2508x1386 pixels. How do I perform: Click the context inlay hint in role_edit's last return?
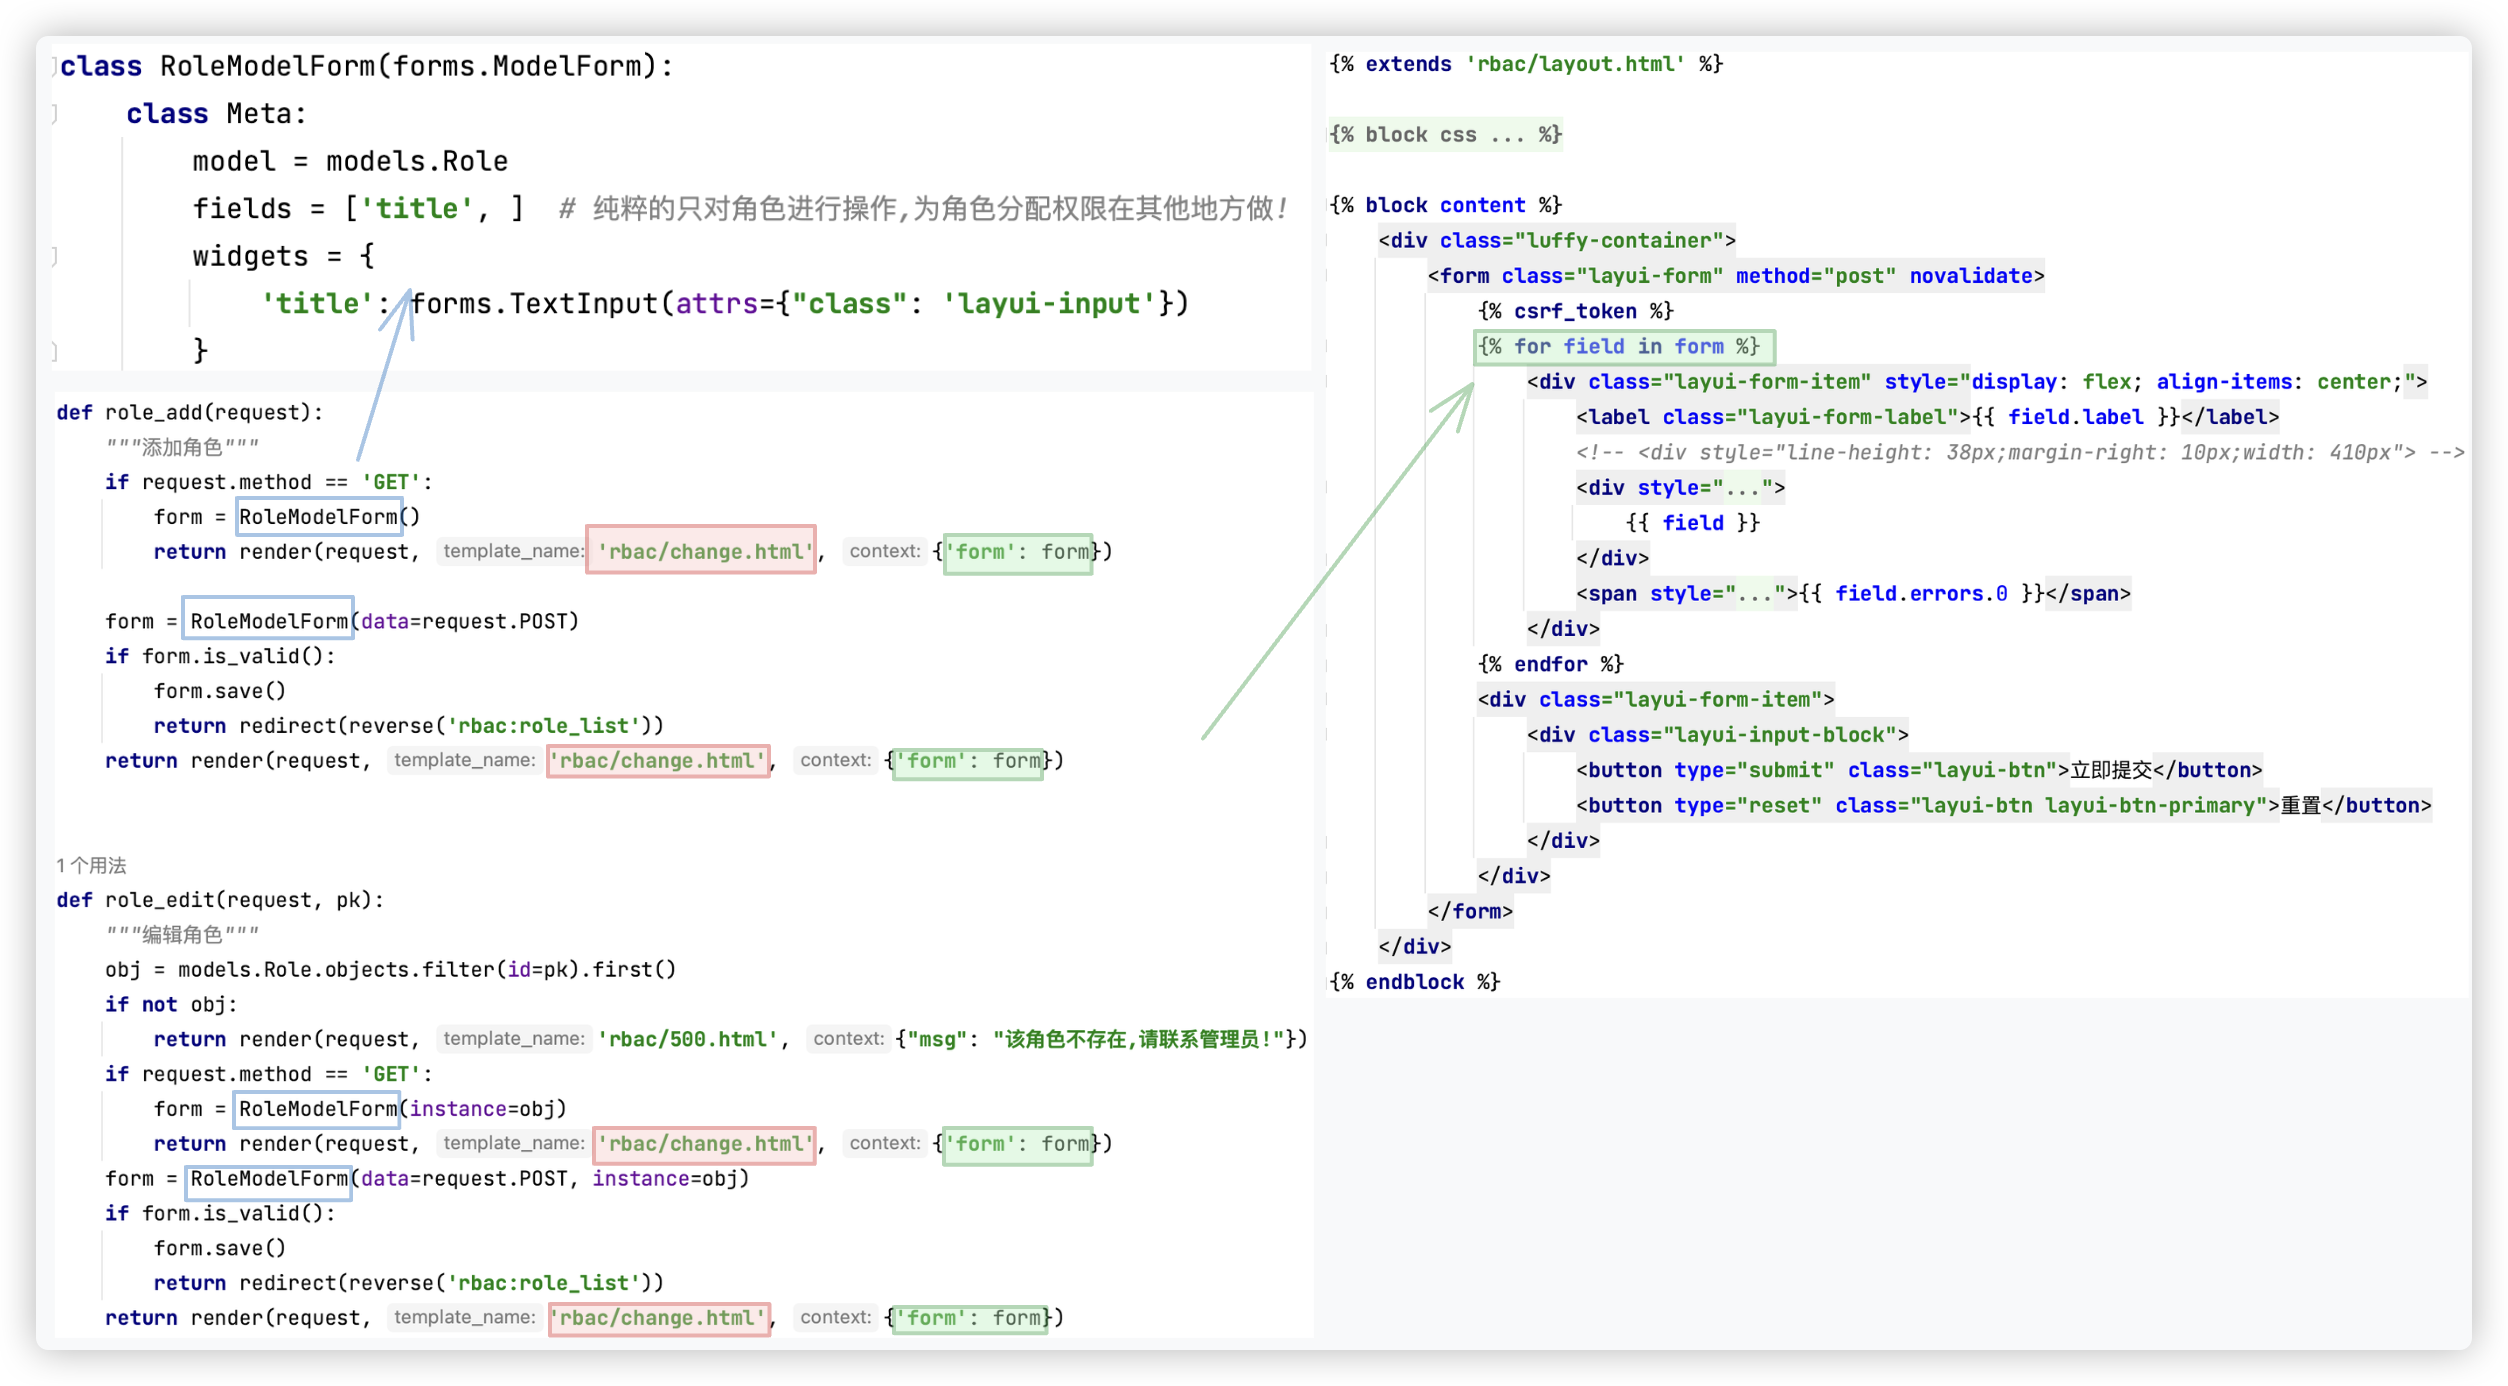tap(835, 1317)
